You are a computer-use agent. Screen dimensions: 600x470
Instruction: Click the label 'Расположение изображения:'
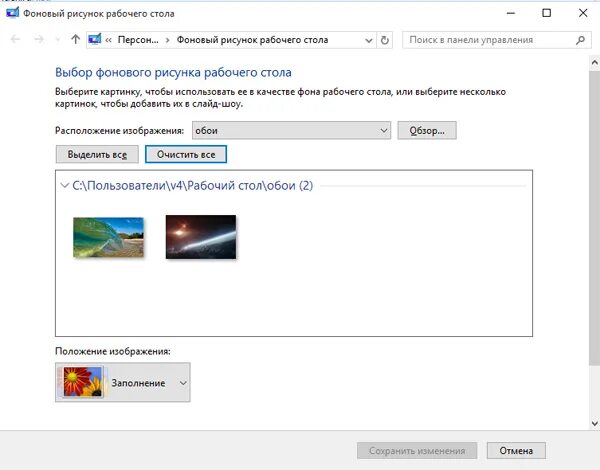(119, 131)
